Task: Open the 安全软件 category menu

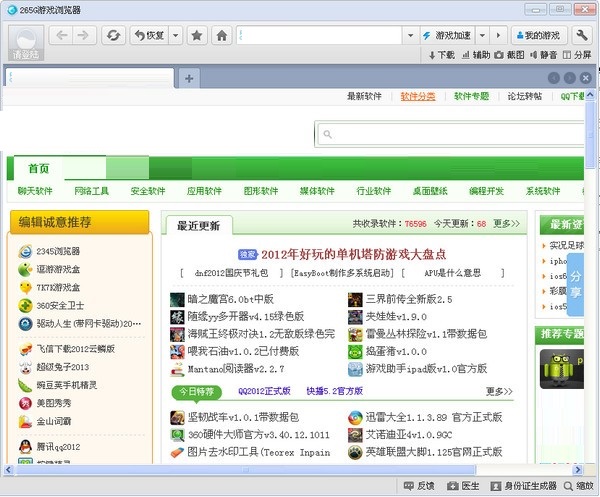Action: [x=148, y=191]
